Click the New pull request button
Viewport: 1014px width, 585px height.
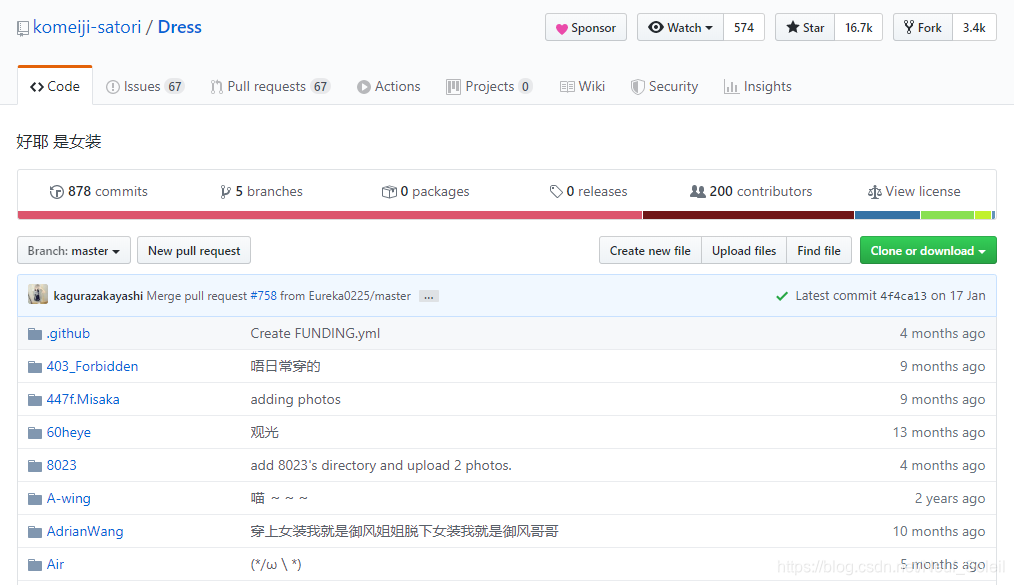194,251
